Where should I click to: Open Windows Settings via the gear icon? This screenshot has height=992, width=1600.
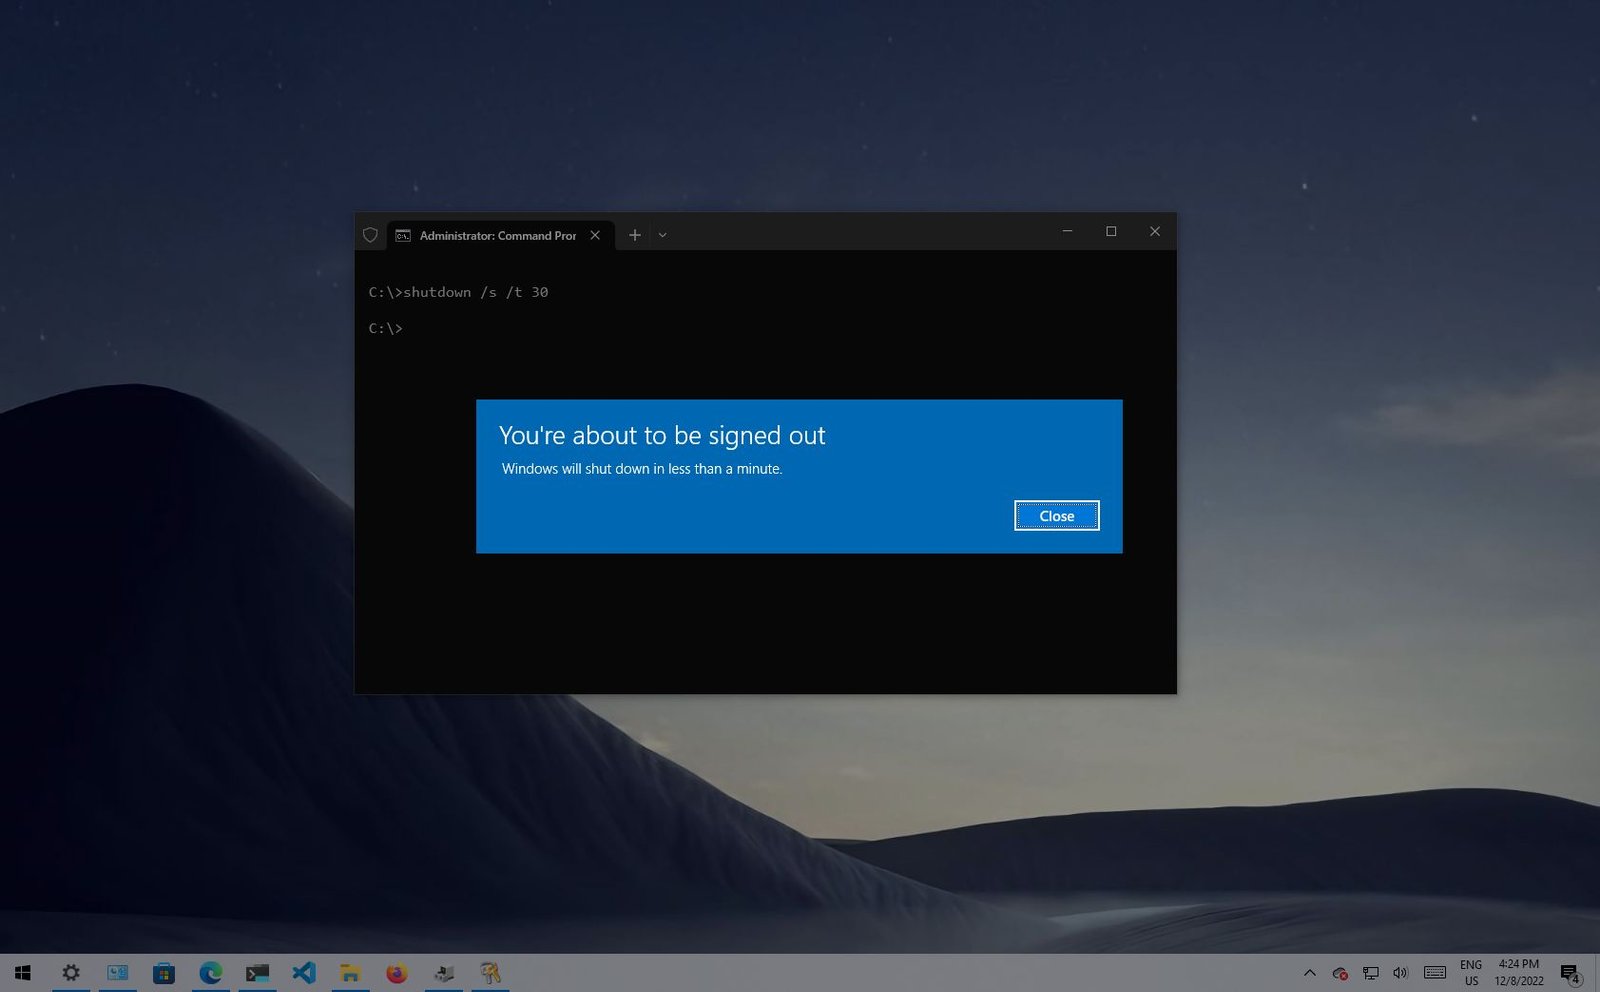click(70, 971)
